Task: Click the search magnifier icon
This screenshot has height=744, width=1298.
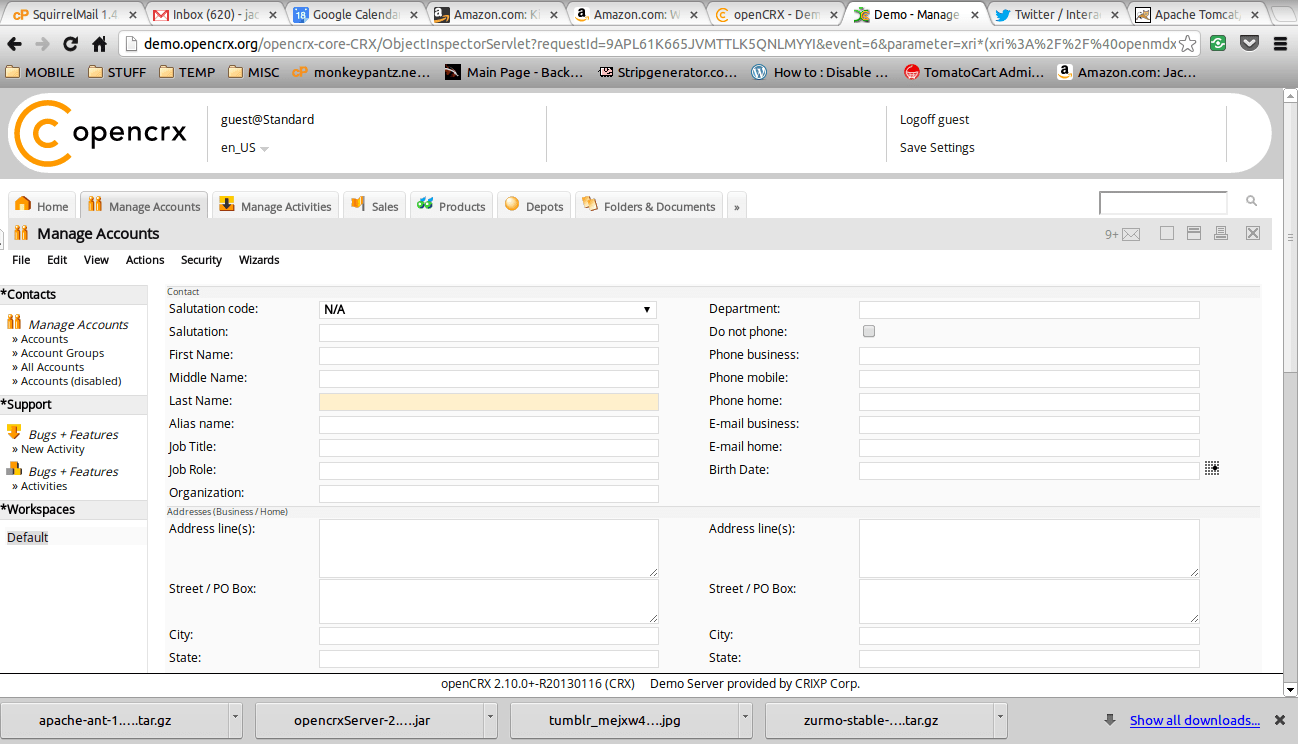Action: click(1251, 202)
